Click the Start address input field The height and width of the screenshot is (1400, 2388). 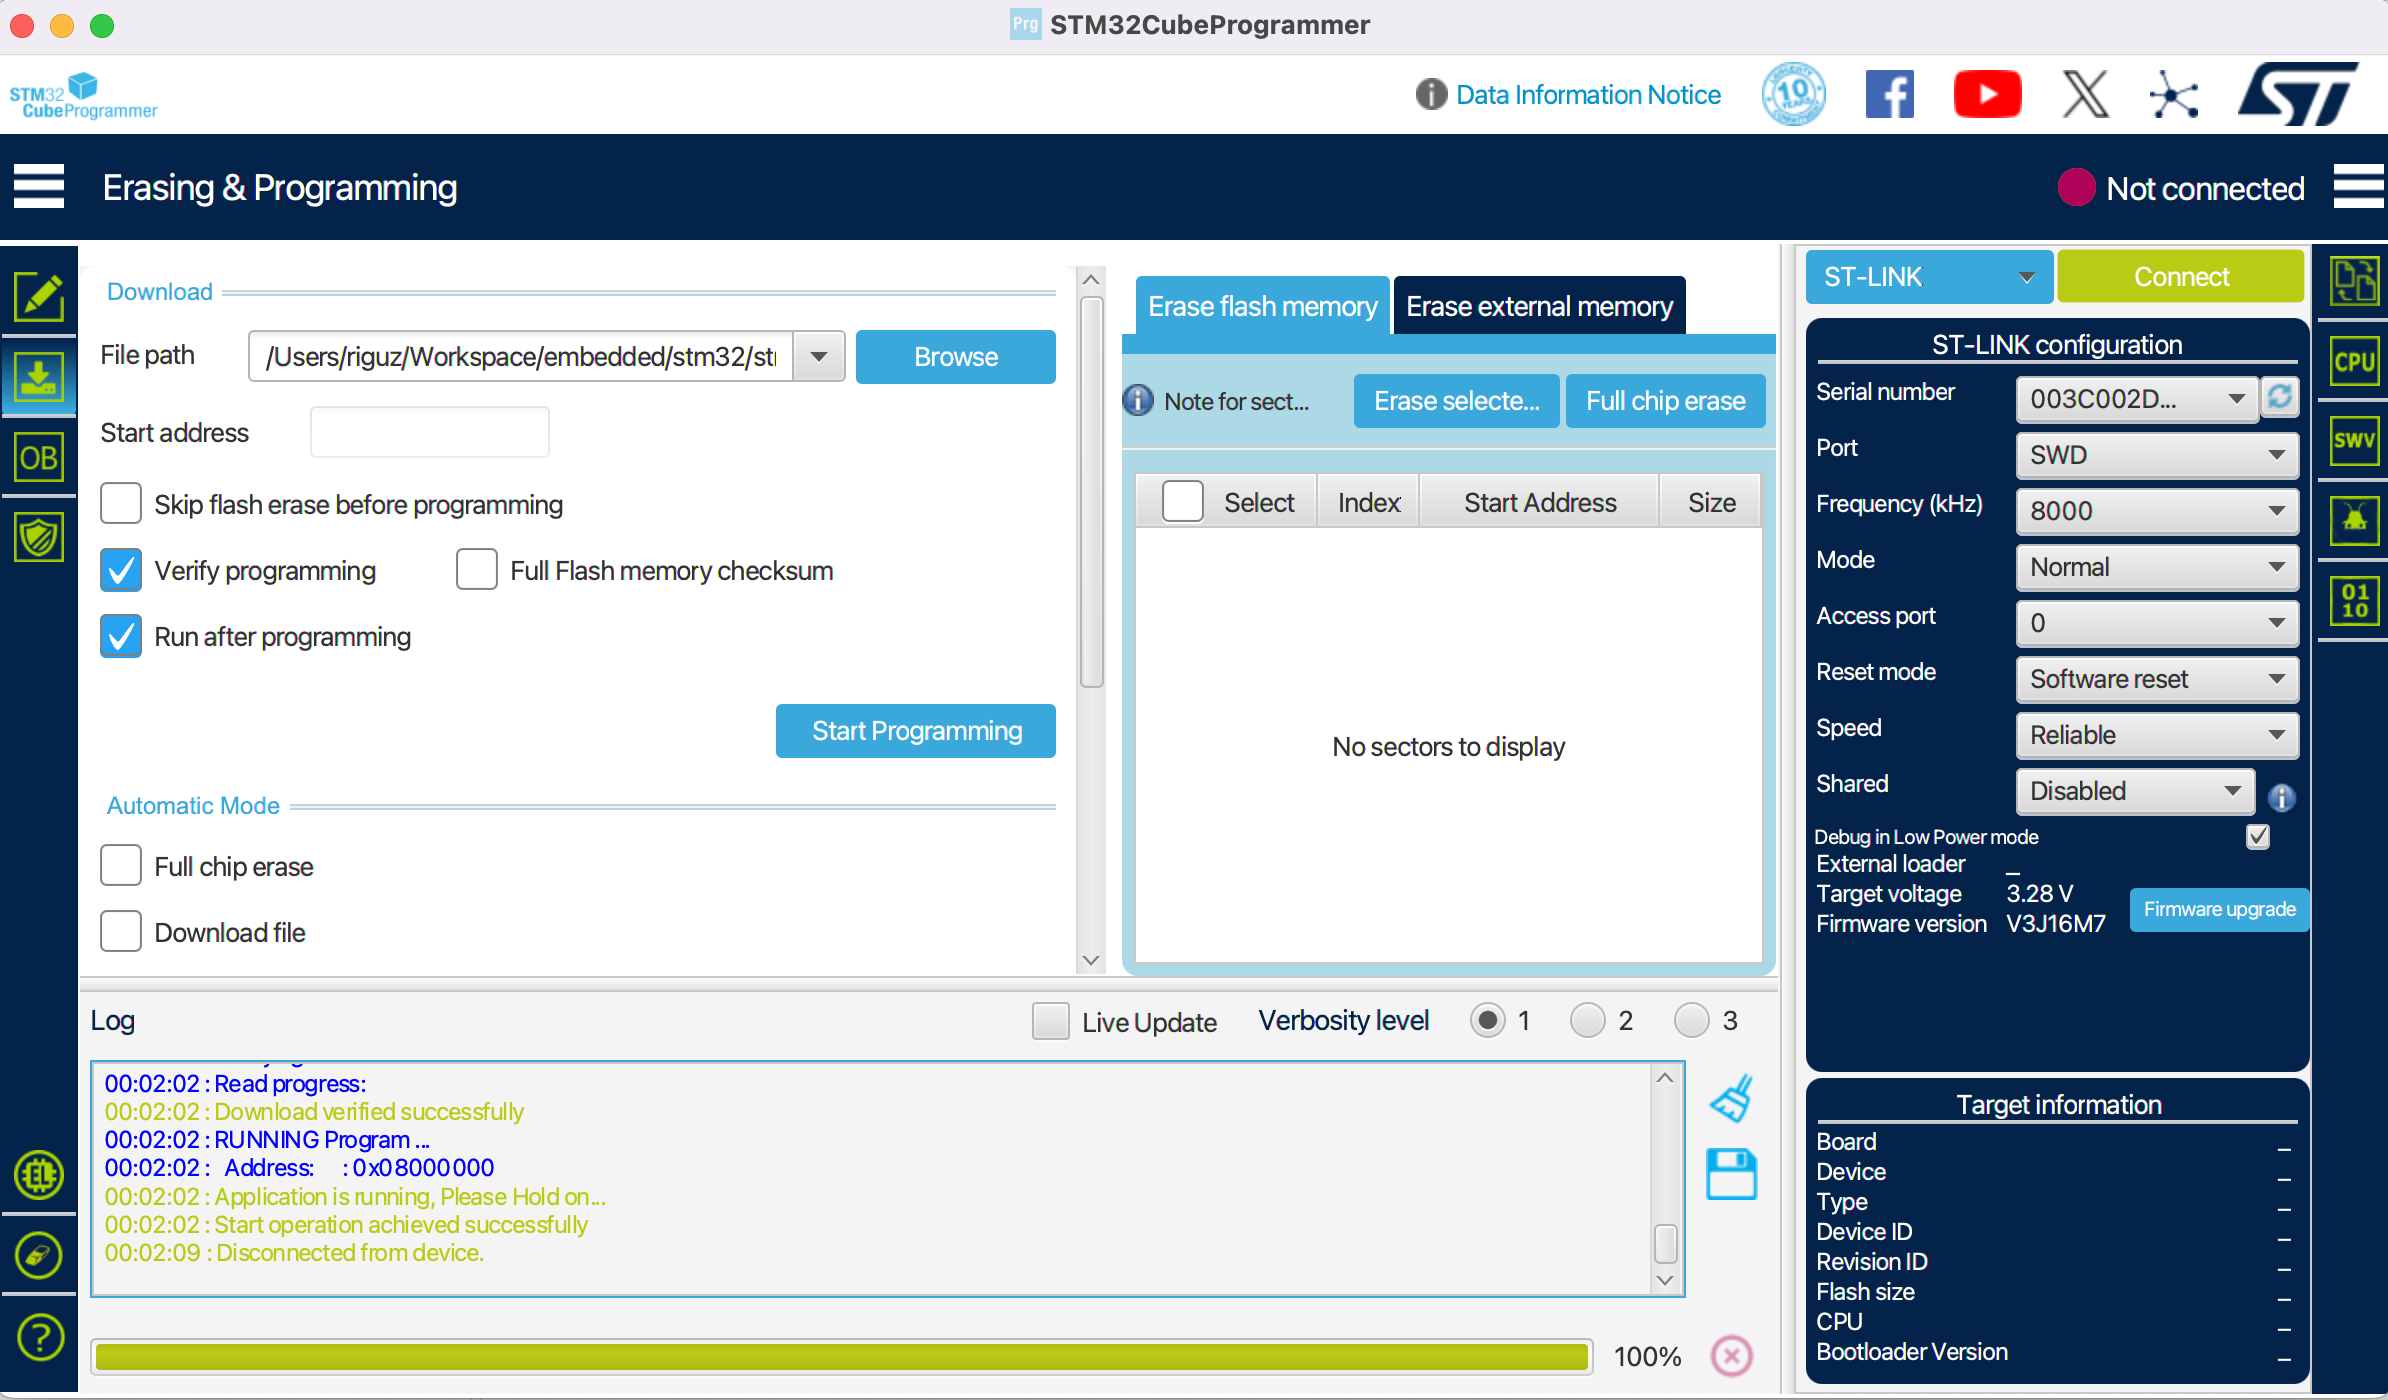point(429,432)
